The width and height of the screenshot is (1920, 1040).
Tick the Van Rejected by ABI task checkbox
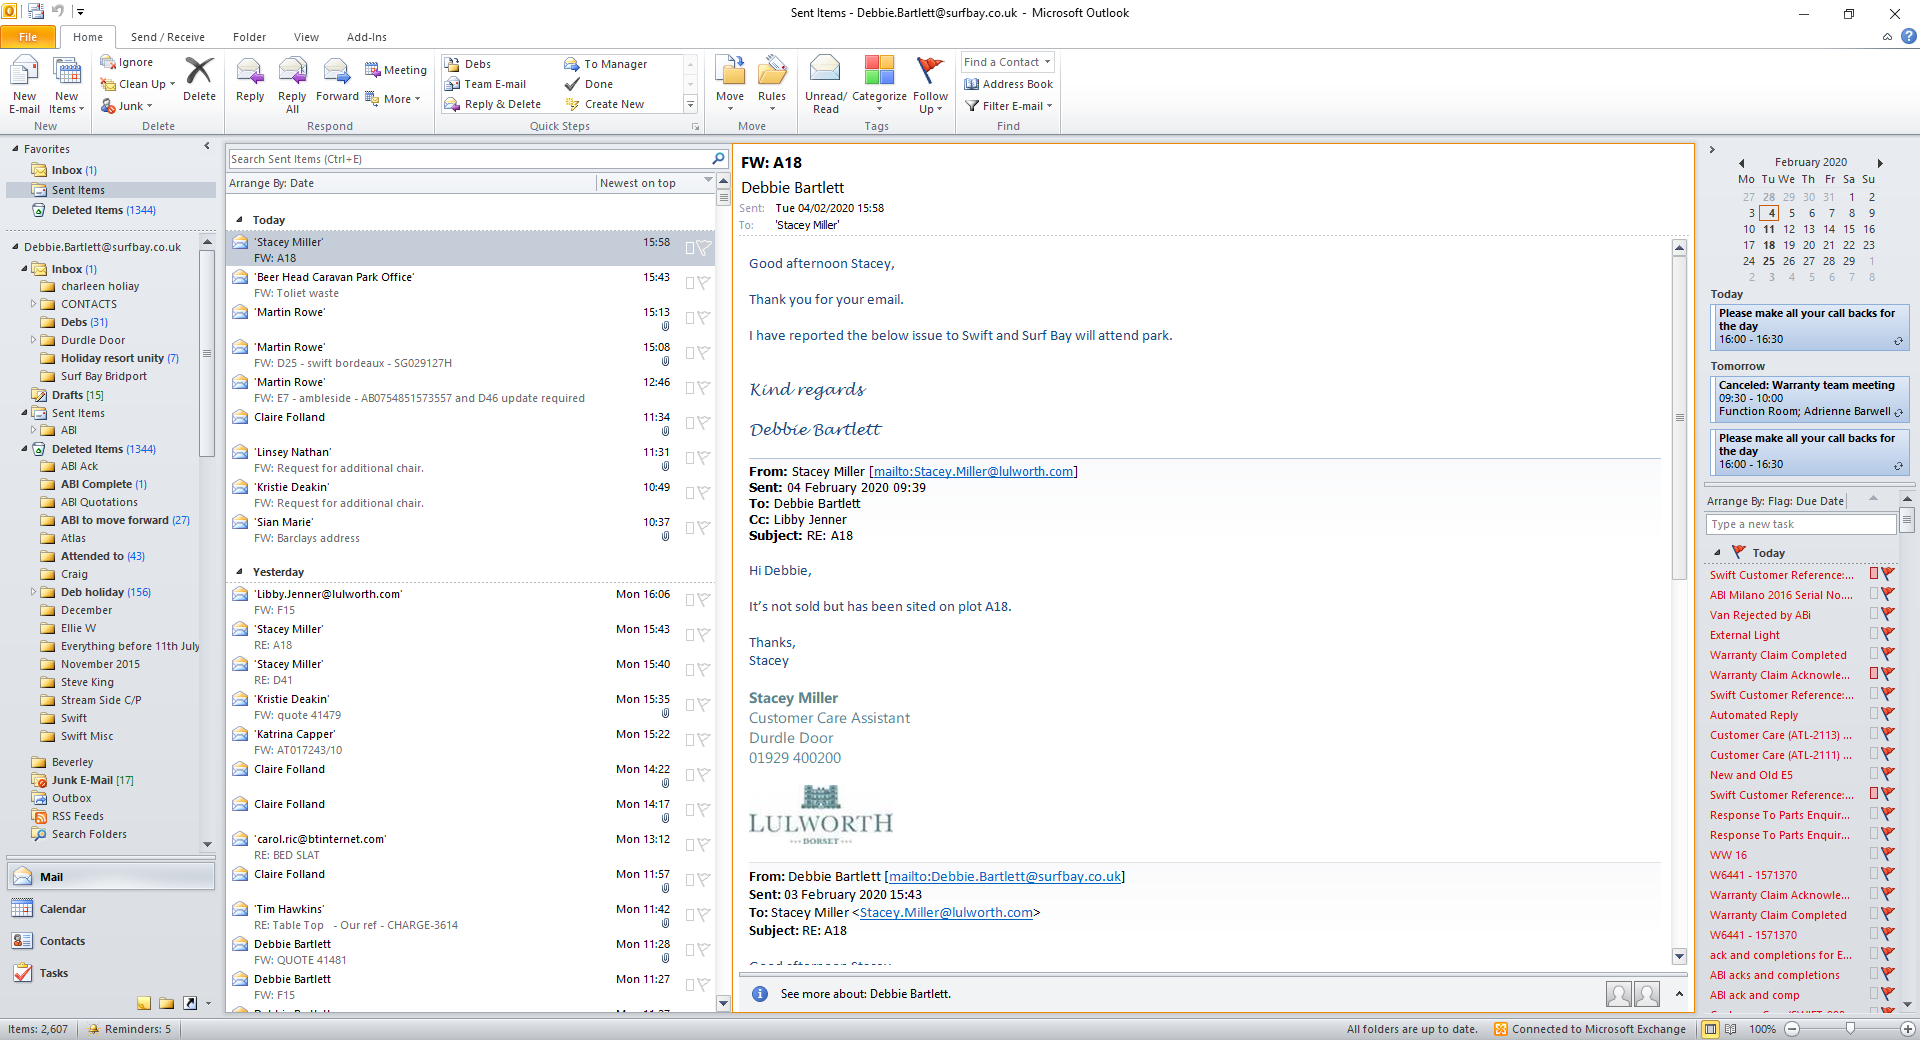tap(1874, 614)
